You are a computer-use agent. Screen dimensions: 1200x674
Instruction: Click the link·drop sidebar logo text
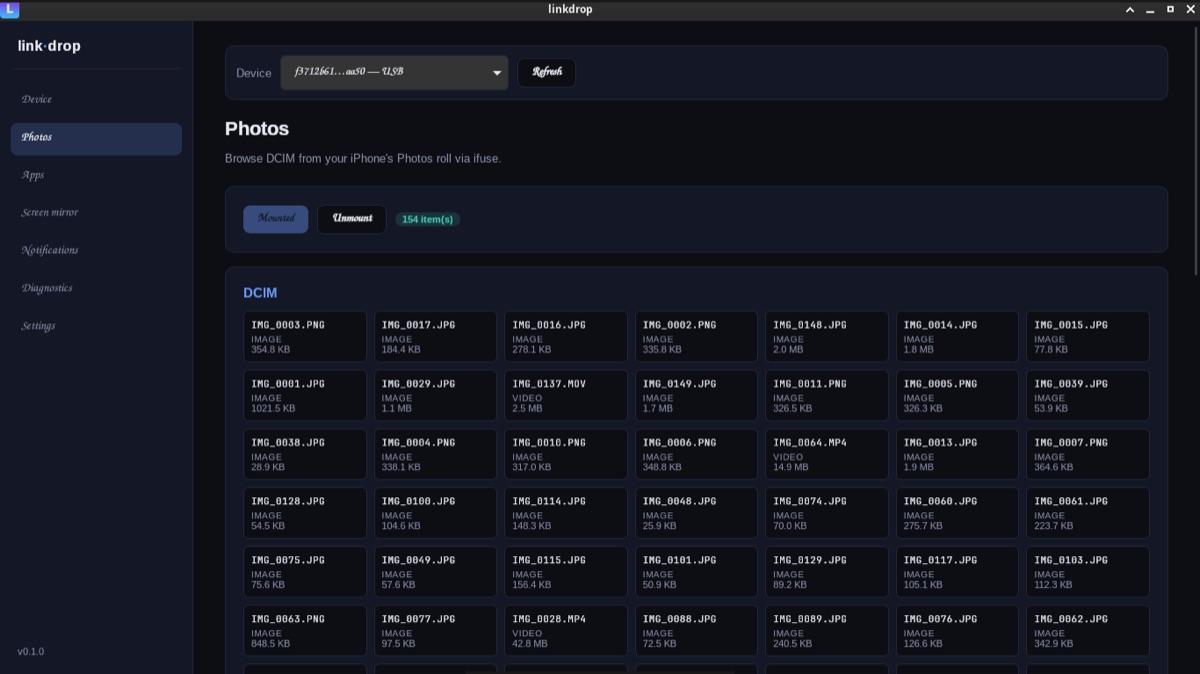[49, 46]
